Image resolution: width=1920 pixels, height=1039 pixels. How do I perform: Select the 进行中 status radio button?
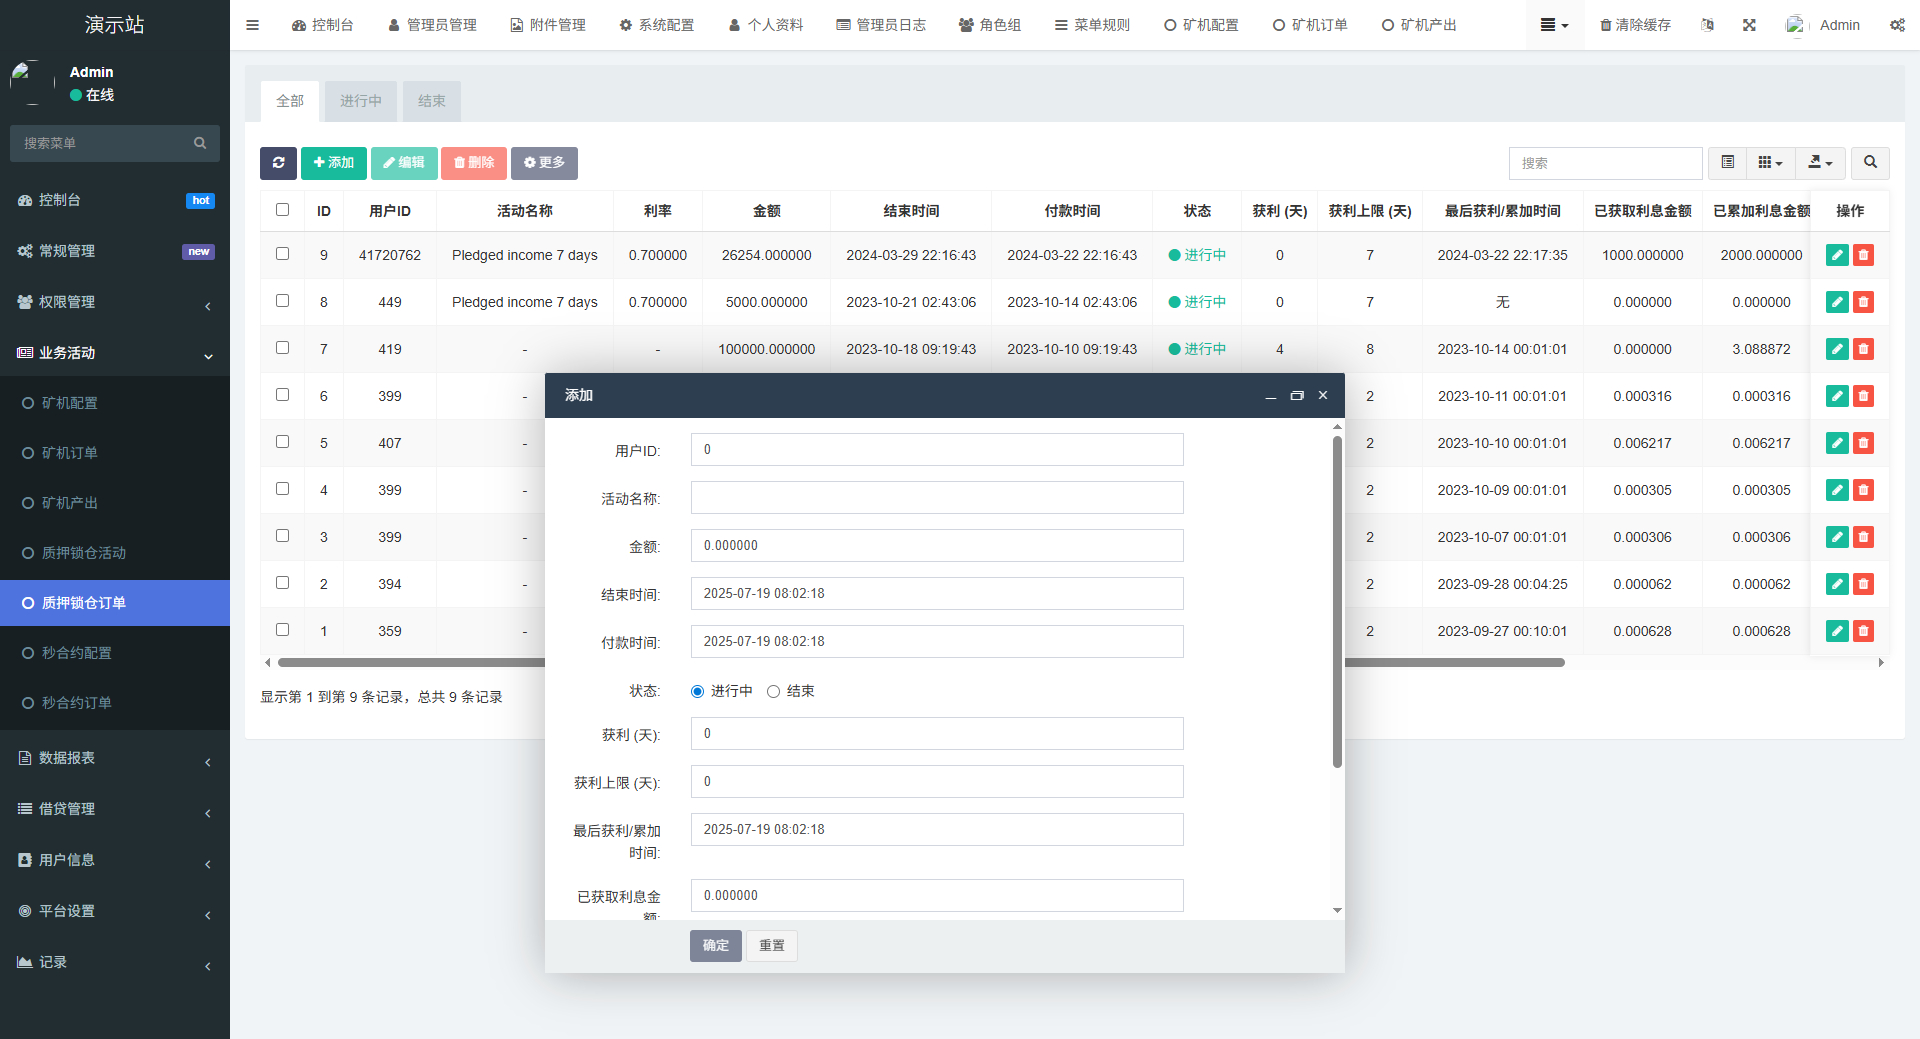coord(697,691)
